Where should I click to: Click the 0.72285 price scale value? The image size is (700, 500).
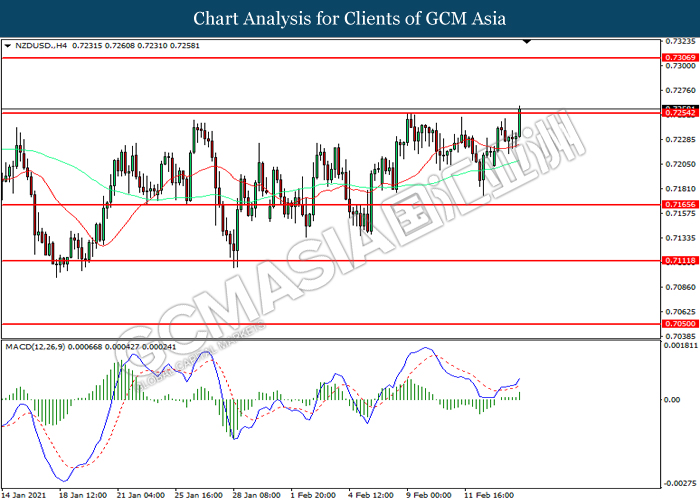pos(680,140)
